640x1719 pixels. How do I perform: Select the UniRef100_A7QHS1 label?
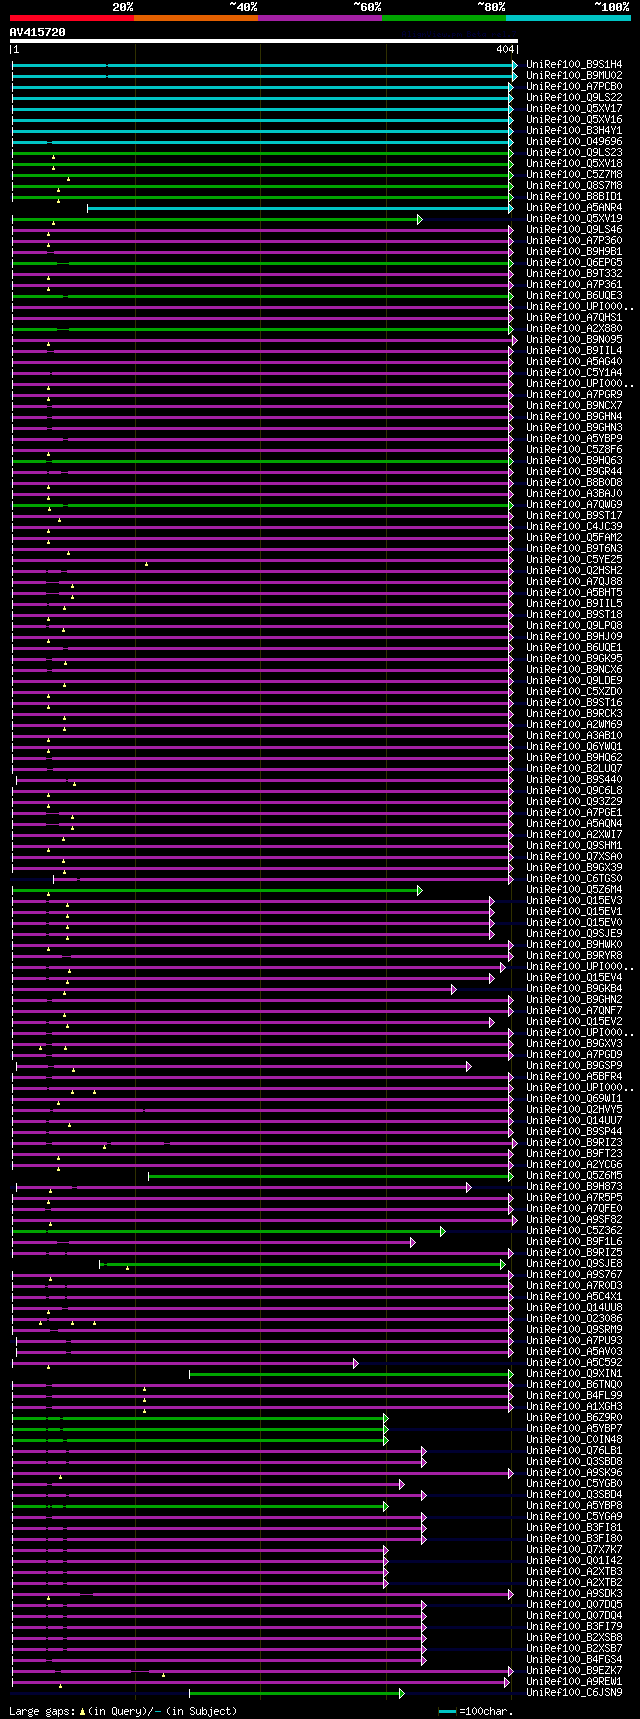tap(574, 317)
